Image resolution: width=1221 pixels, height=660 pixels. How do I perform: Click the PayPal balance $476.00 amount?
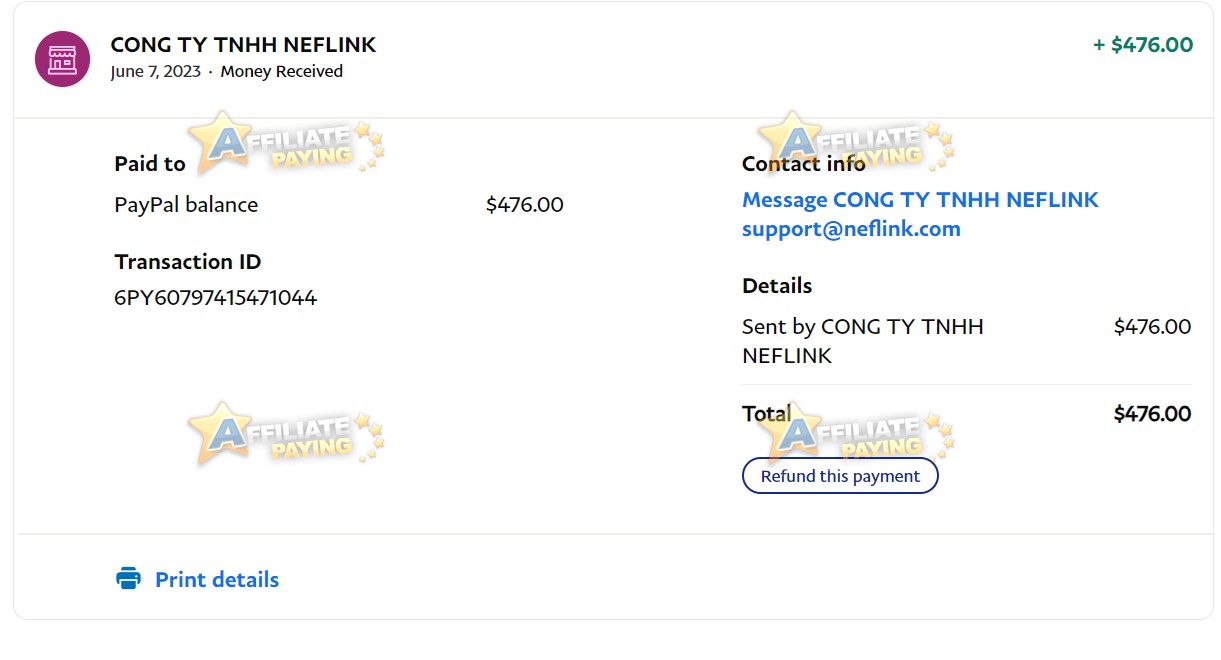tap(525, 205)
